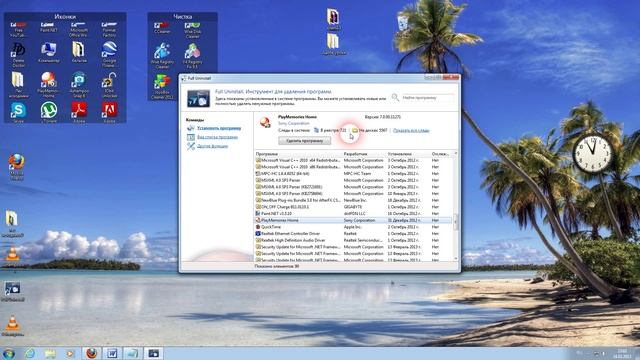Open Windows Cleaner 2012 shortcut in the Чистка group
Viewport: 640px width, 360px height.
pyautogui.click(x=162, y=87)
